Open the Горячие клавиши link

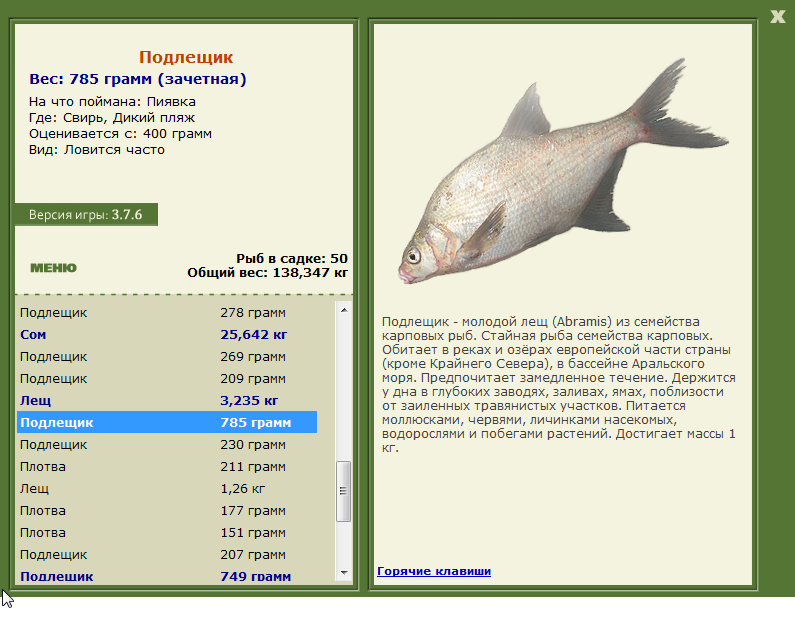(x=434, y=571)
